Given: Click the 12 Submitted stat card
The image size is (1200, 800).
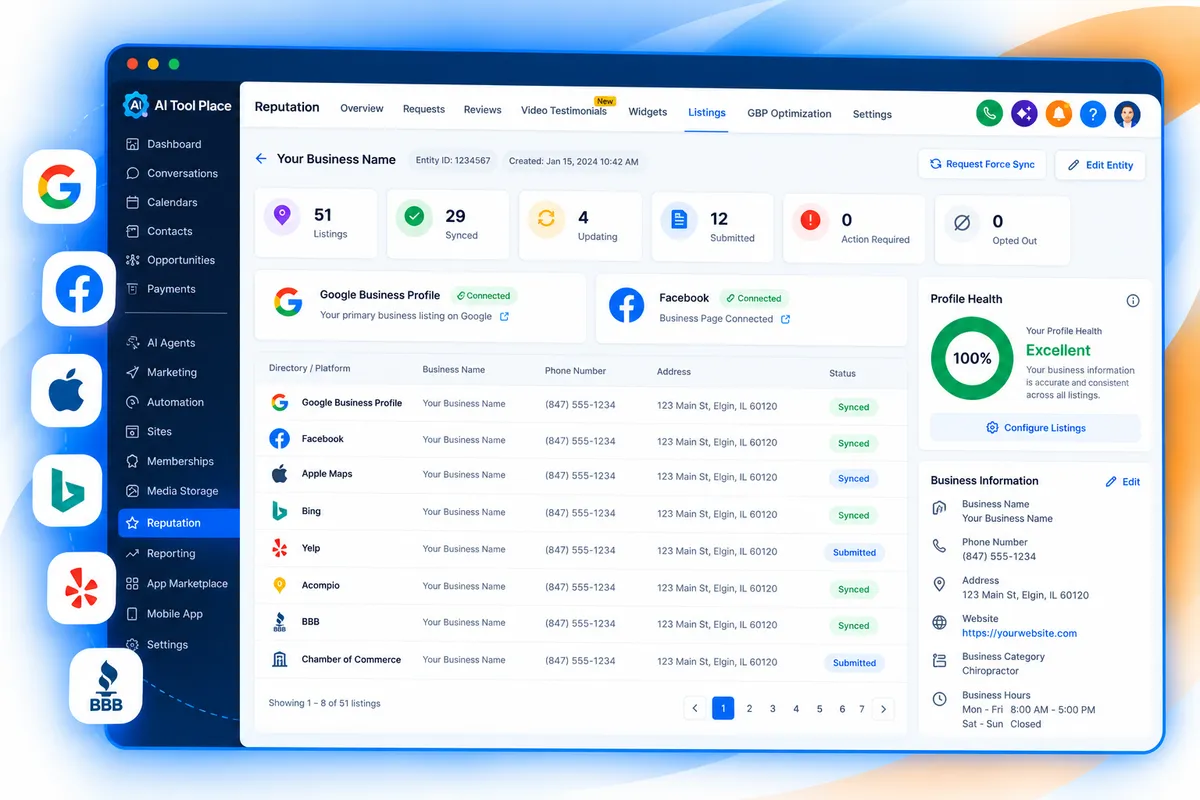Looking at the screenshot, I should pyautogui.click(x=713, y=229).
